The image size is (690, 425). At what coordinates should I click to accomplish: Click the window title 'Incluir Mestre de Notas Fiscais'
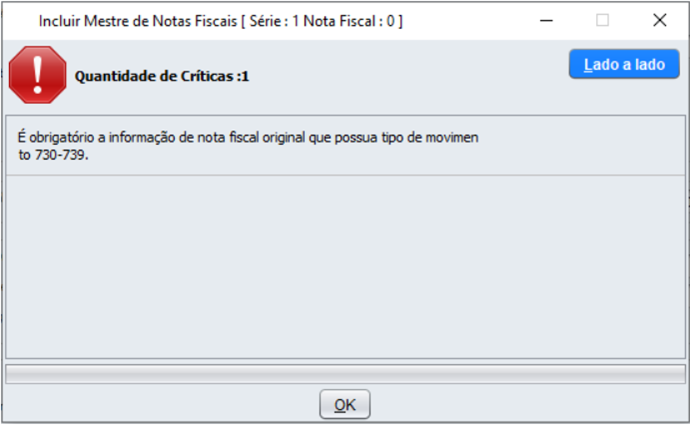coord(138,21)
